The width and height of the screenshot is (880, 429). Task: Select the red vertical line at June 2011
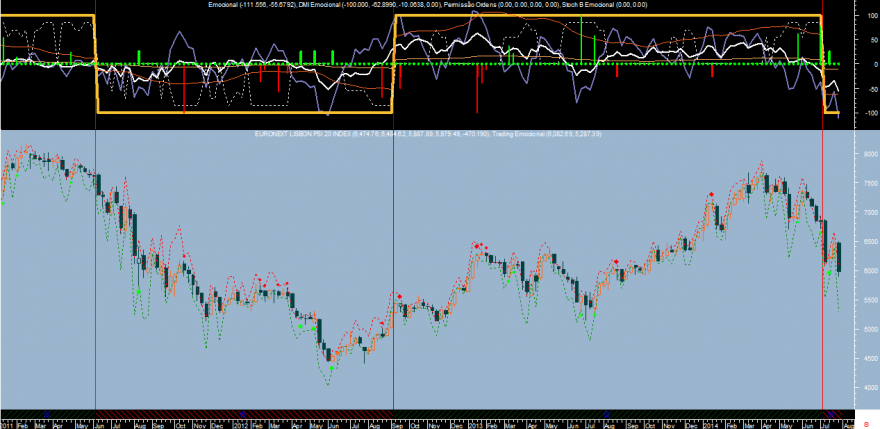(x=95, y=213)
